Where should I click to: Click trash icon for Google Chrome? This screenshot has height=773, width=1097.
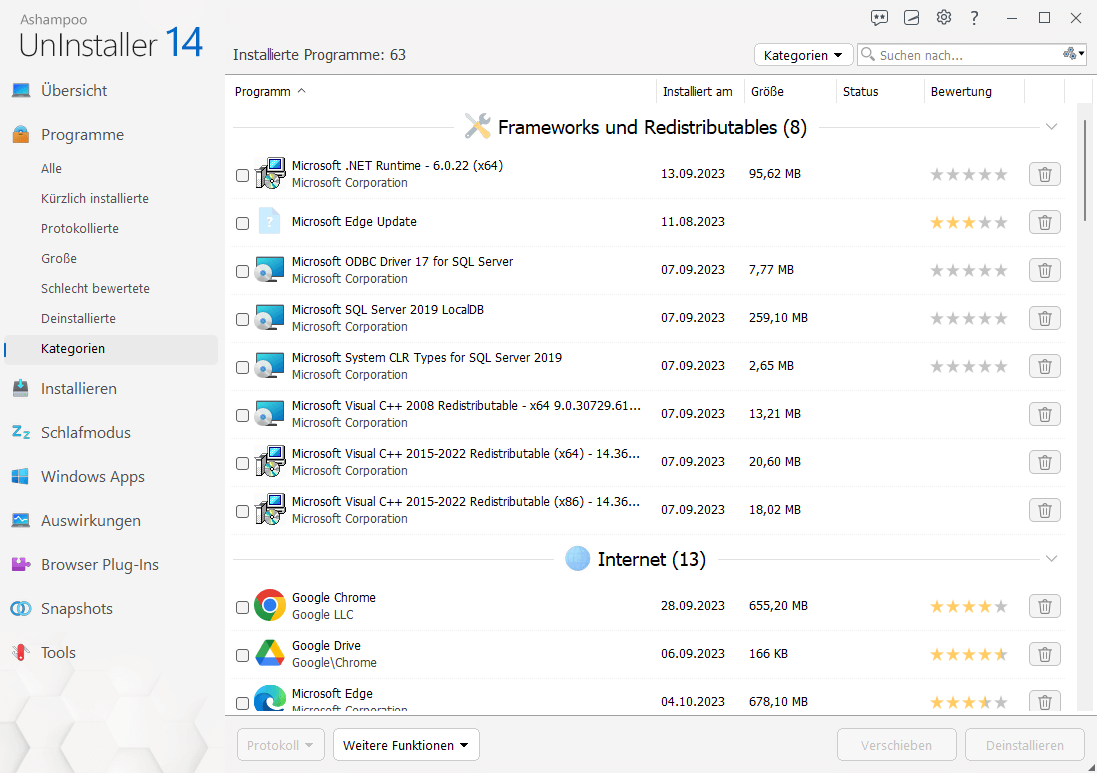pyautogui.click(x=1045, y=607)
